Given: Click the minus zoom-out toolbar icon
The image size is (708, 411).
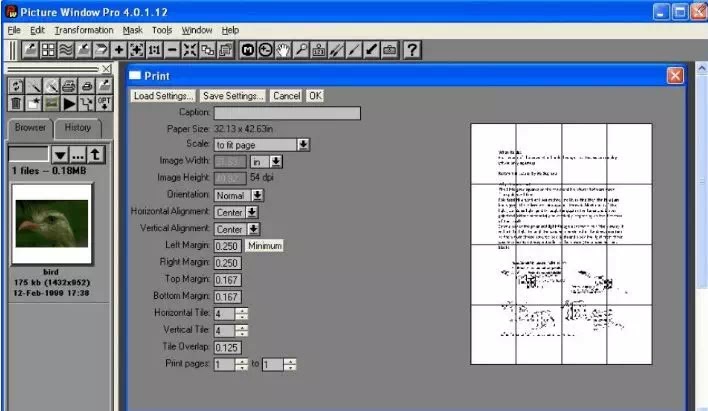Looking at the screenshot, I should click(x=172, y=50).
